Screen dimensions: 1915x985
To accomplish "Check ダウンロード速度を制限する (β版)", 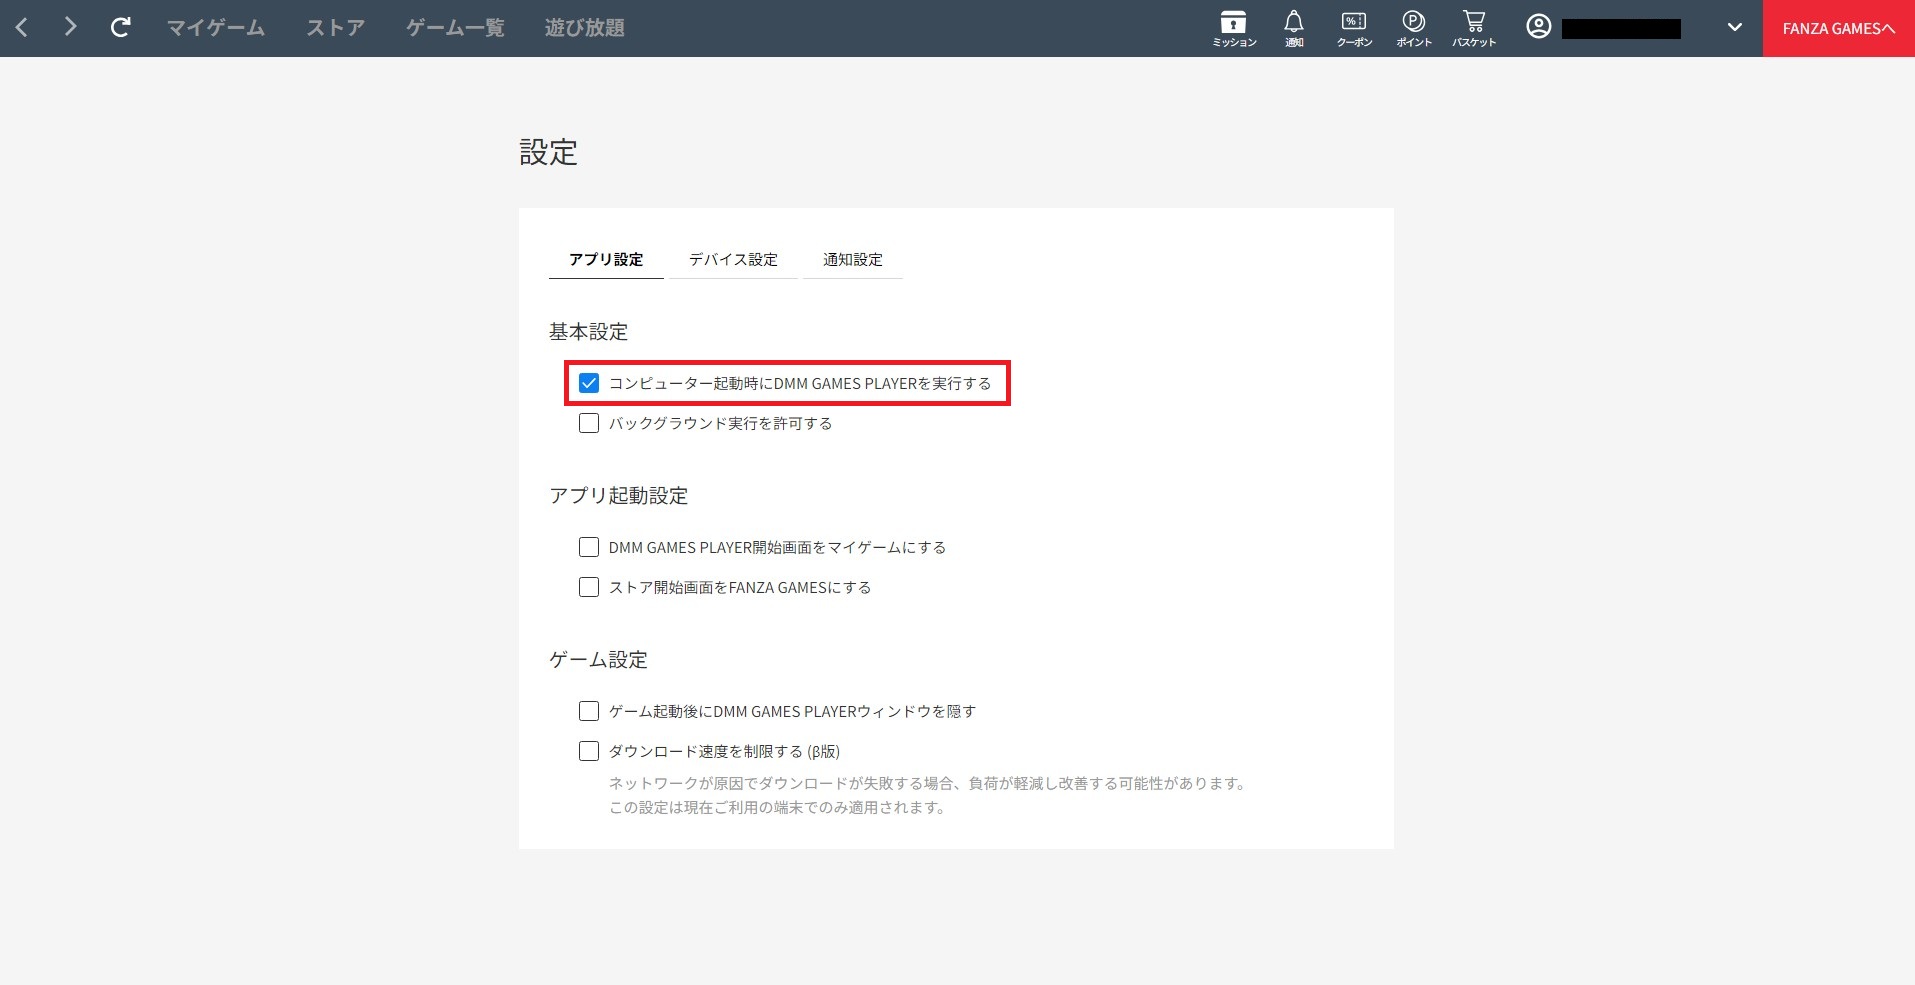I will pyautogui.click(x=588, y=751).
